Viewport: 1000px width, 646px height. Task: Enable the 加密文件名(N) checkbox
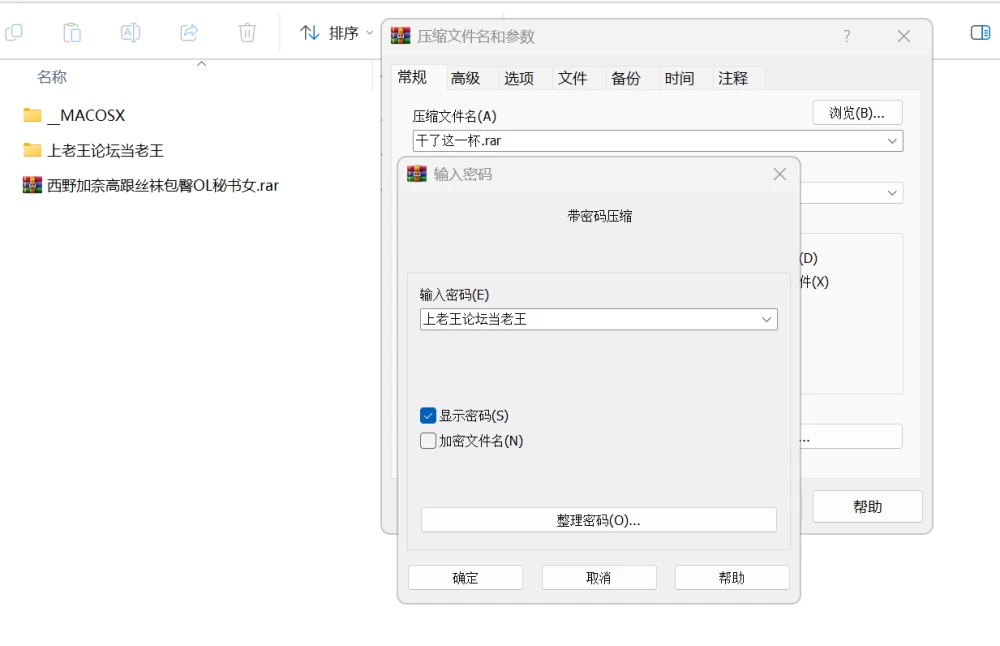tap(428, 441)
